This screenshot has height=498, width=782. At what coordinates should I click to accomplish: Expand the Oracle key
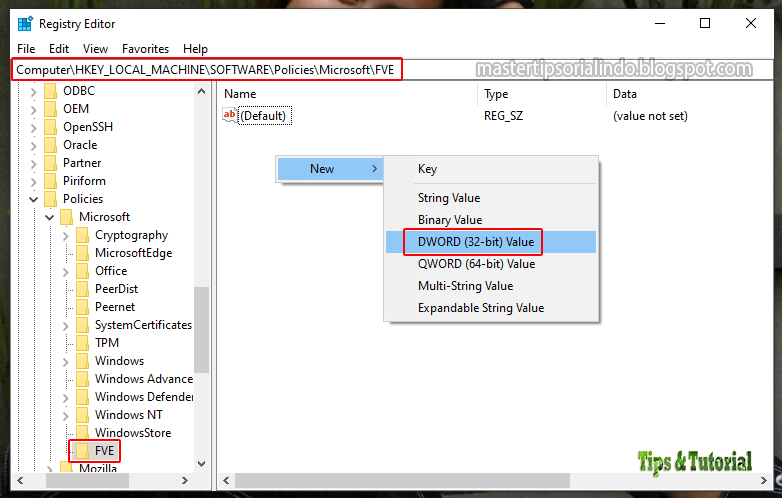(x=33, y=146)
